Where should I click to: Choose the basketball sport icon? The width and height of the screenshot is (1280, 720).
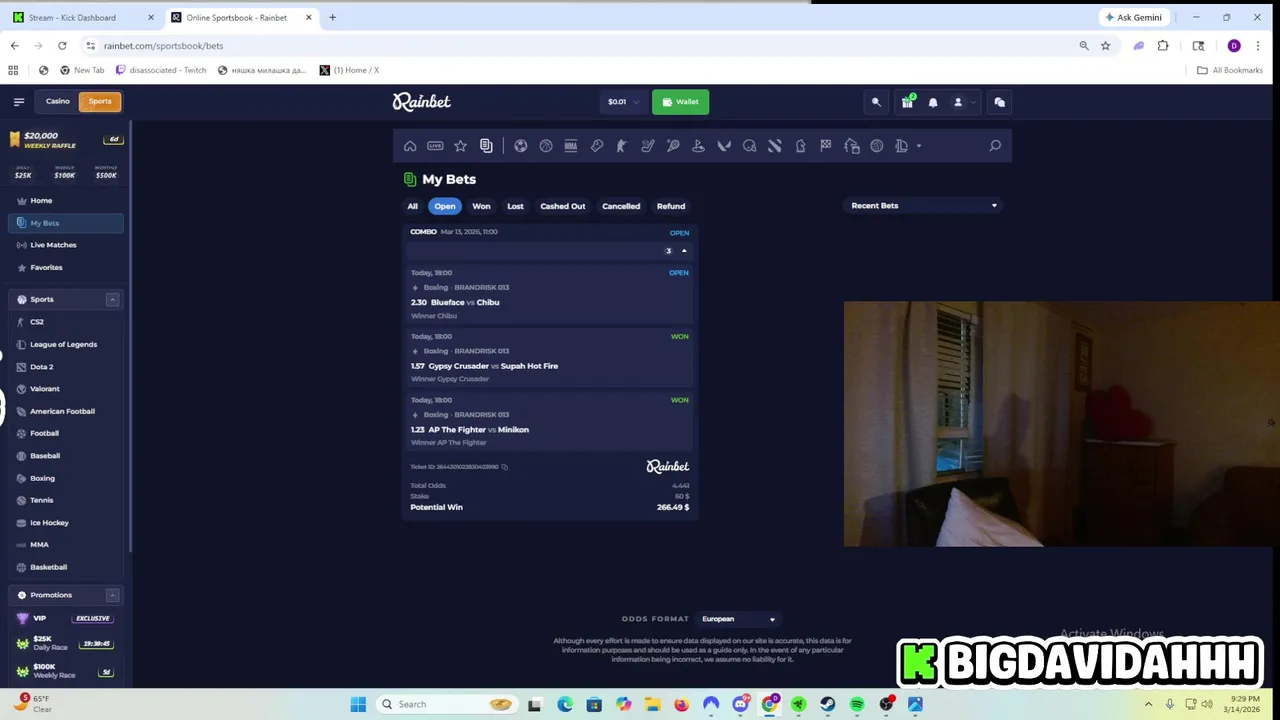click(546, 146)
